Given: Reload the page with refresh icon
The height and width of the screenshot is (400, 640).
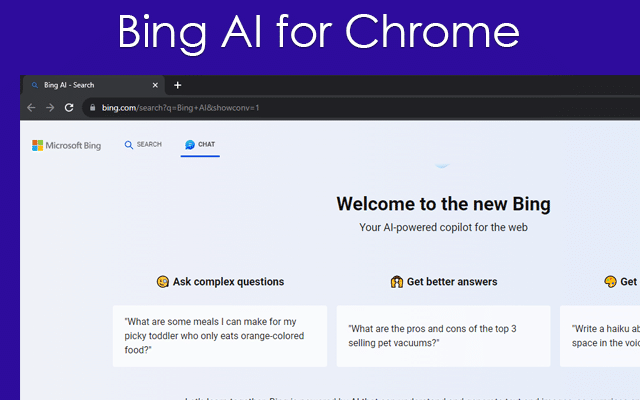Looking at the screenshot, I should click(69, 108).
